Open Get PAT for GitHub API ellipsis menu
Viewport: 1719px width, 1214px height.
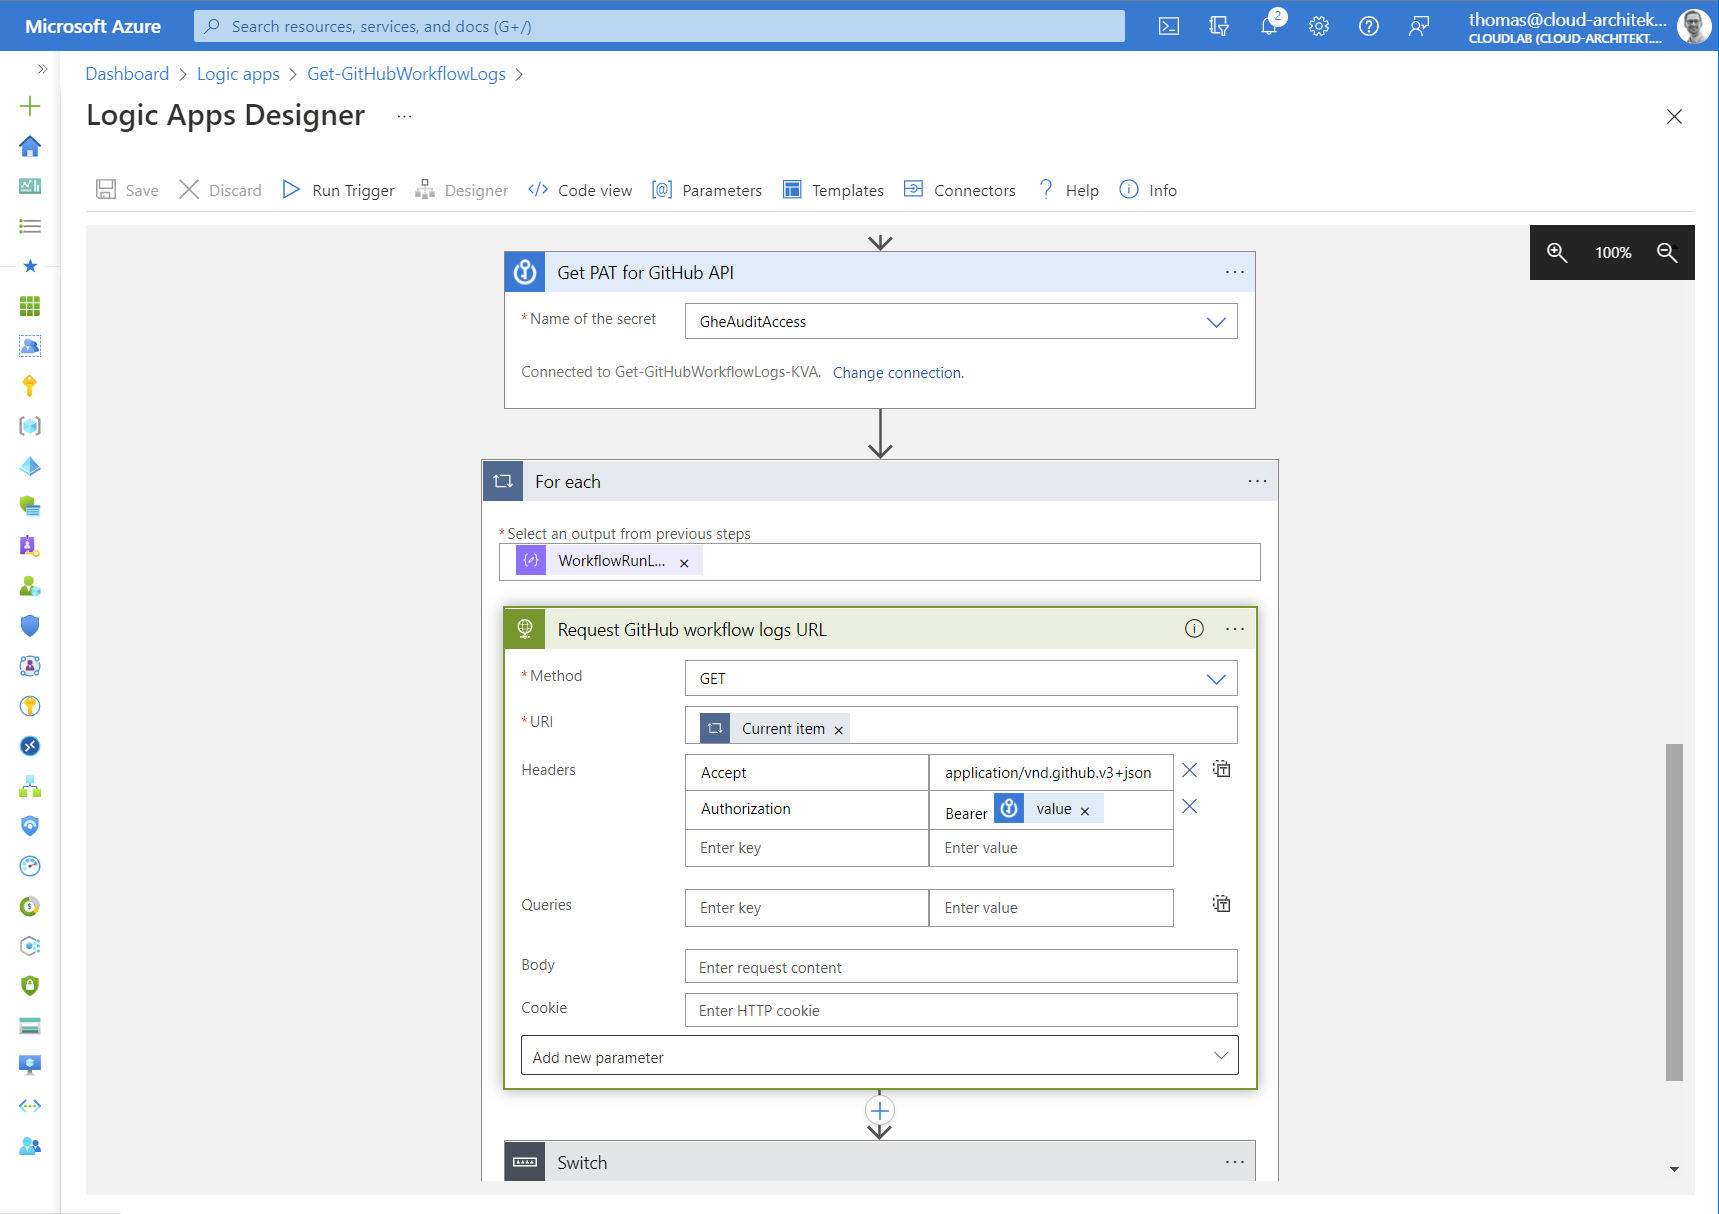[x=1235, y=272]
